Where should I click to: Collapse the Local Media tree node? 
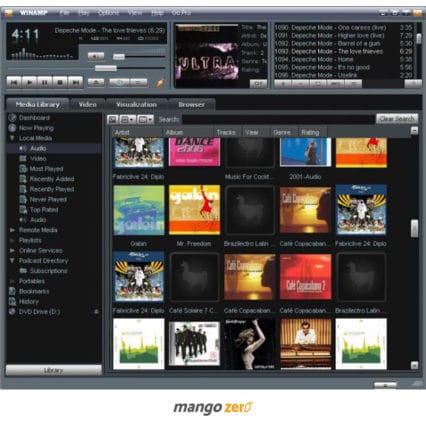click(x=12, y=138)
